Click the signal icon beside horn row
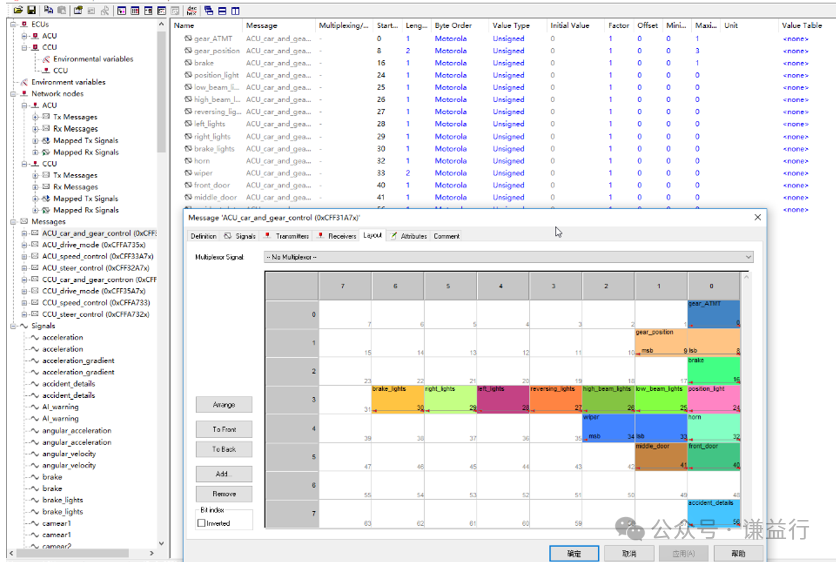The image size is (836, 562). [x=188, y=160]
